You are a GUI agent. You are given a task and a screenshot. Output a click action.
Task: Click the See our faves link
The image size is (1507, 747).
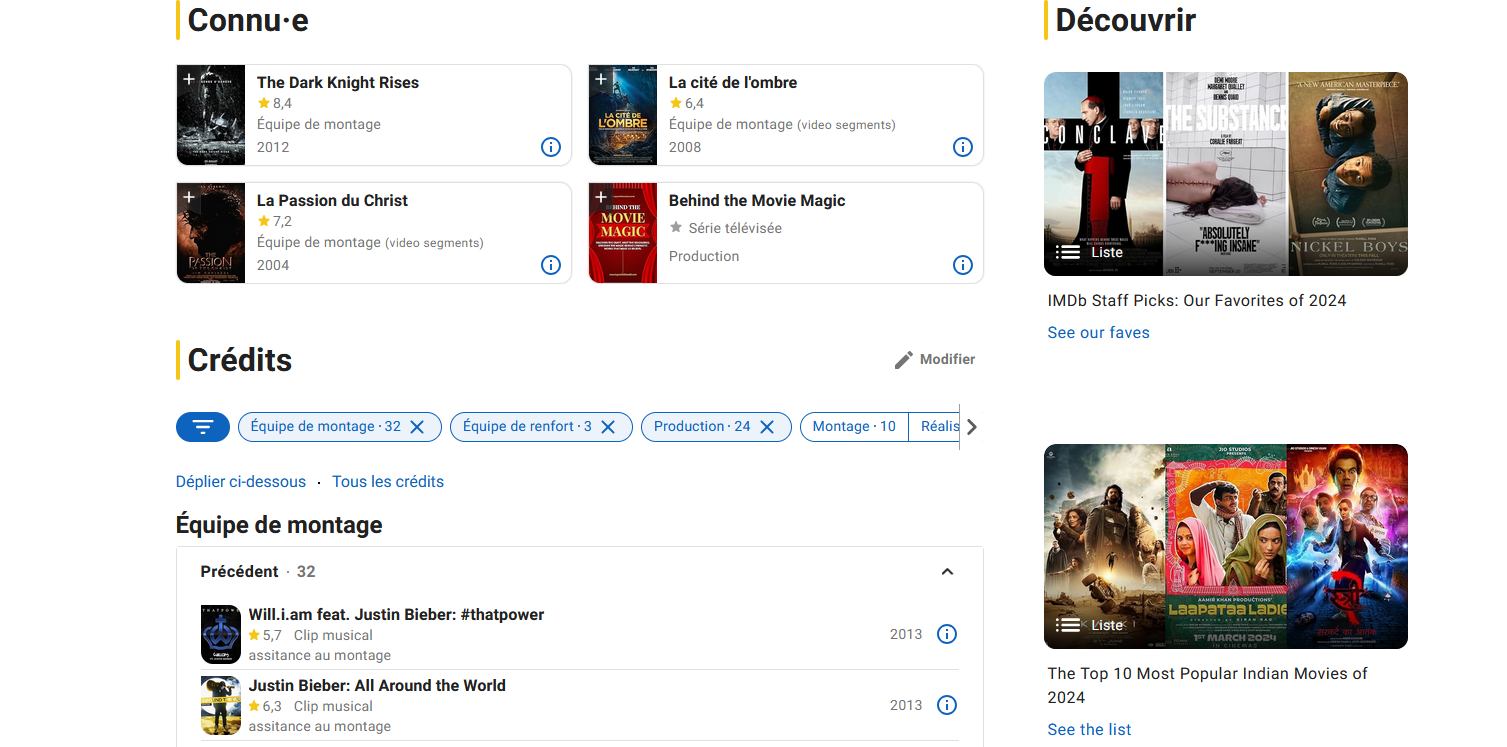click(x=1098, y=333)
